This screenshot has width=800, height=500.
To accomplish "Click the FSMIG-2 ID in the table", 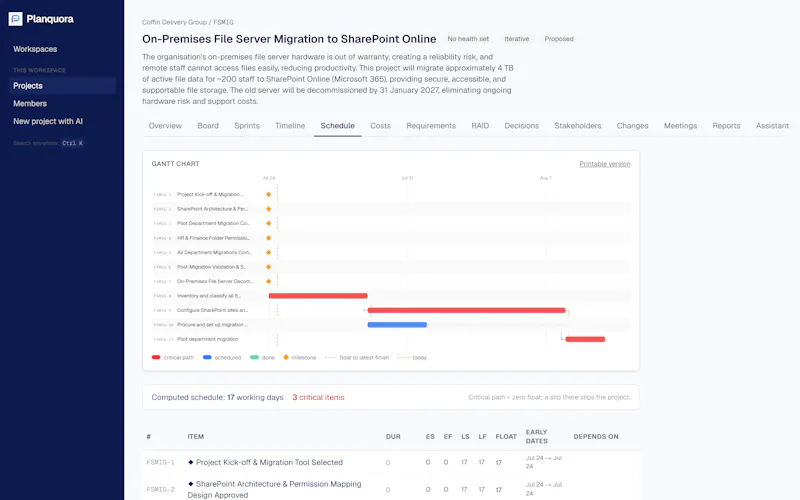I will pyautogui.click(x=160, y=489).
